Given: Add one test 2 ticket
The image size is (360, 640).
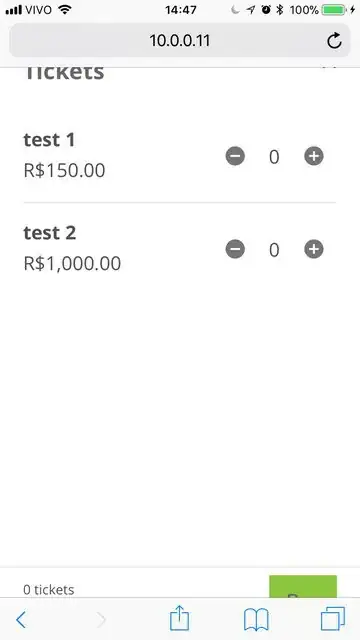Looking at the screenshot, I should 313,249.
